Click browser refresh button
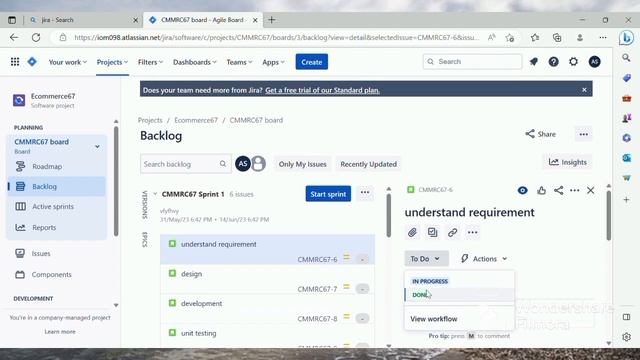Screen dimensions: 640x360 point(36,38)
